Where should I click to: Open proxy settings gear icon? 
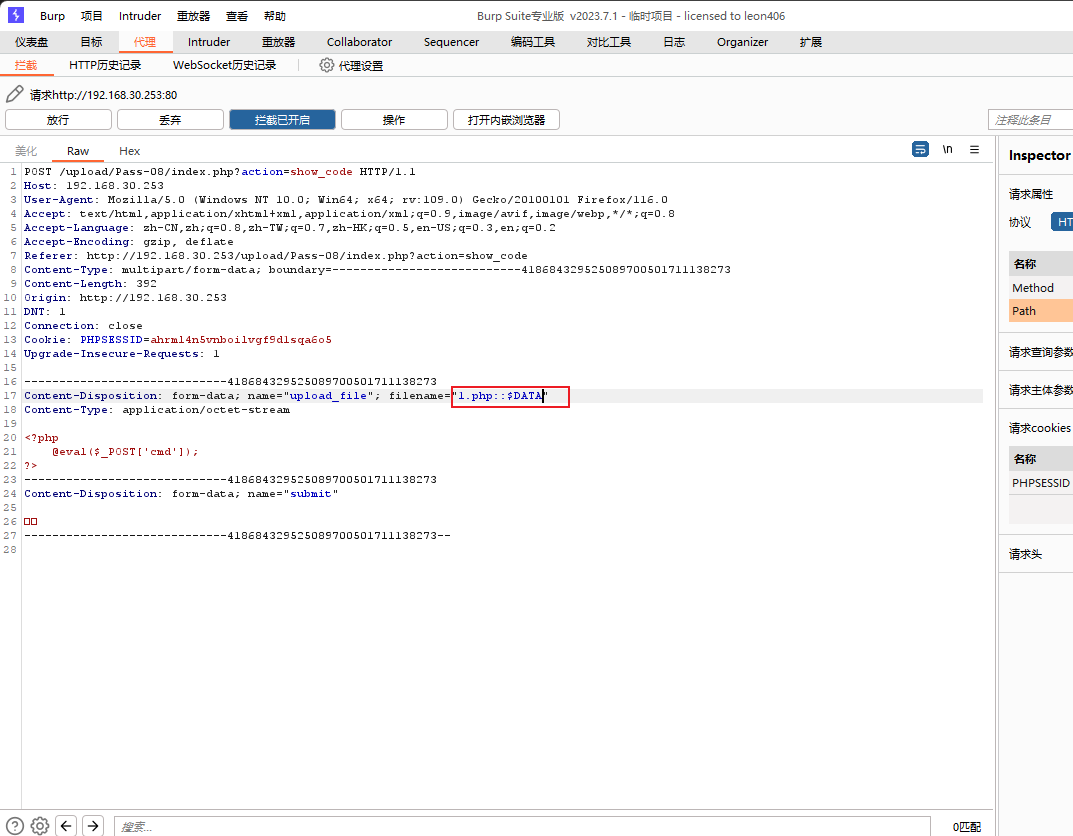point(326,65)
